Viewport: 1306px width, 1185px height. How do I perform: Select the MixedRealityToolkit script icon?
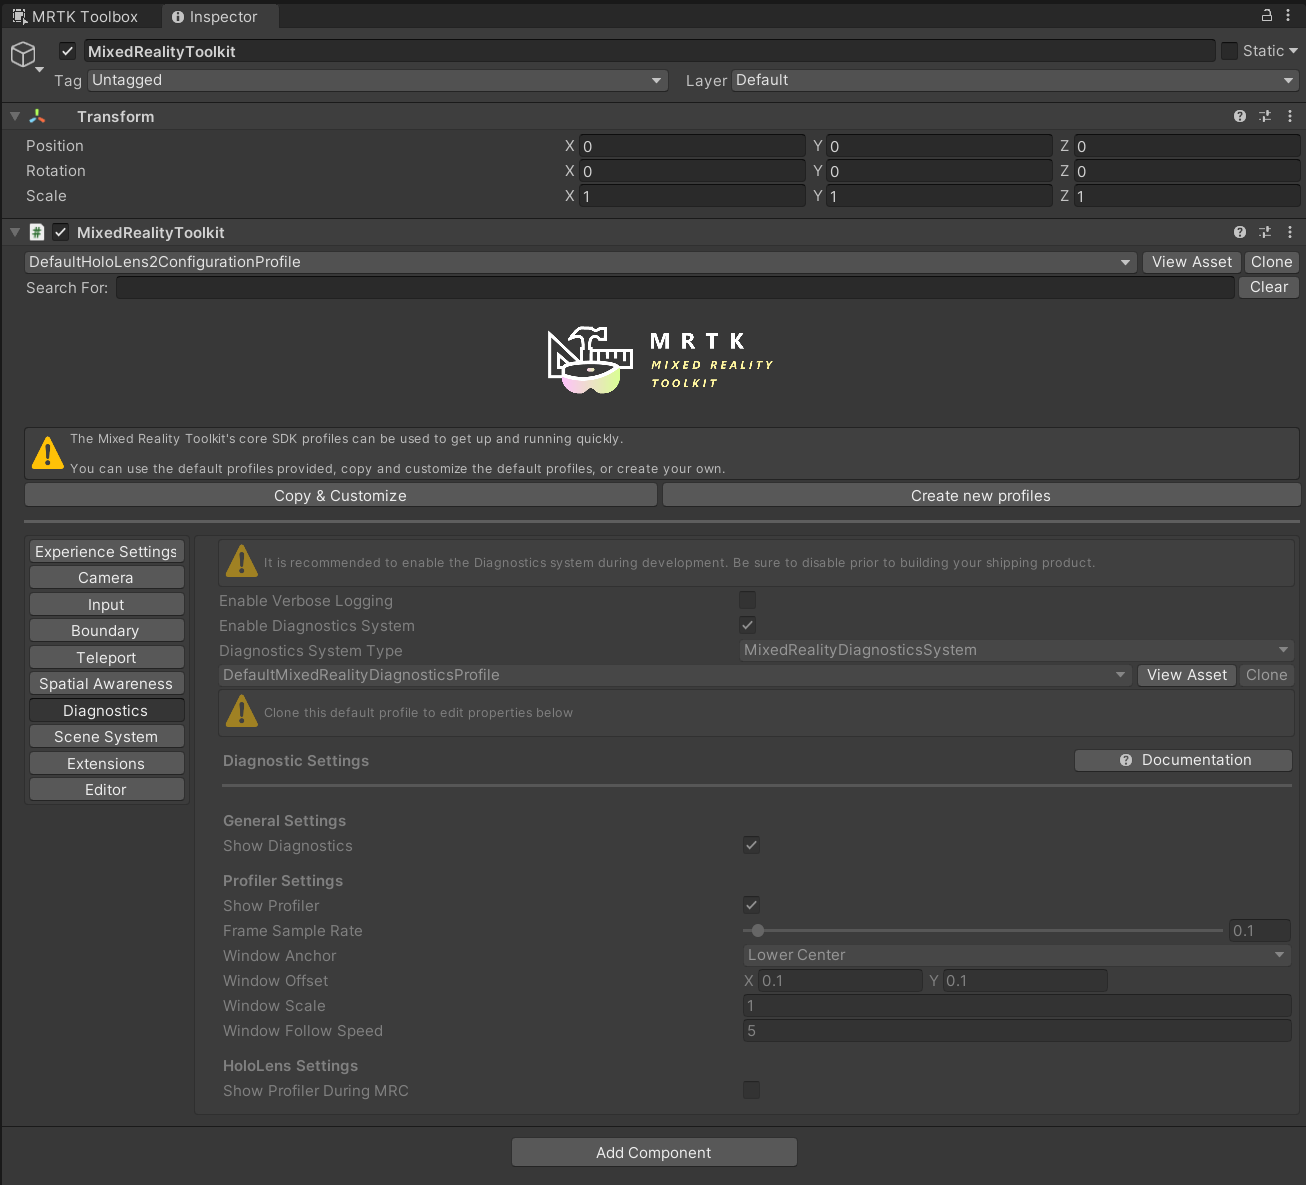tap(36, 232)
